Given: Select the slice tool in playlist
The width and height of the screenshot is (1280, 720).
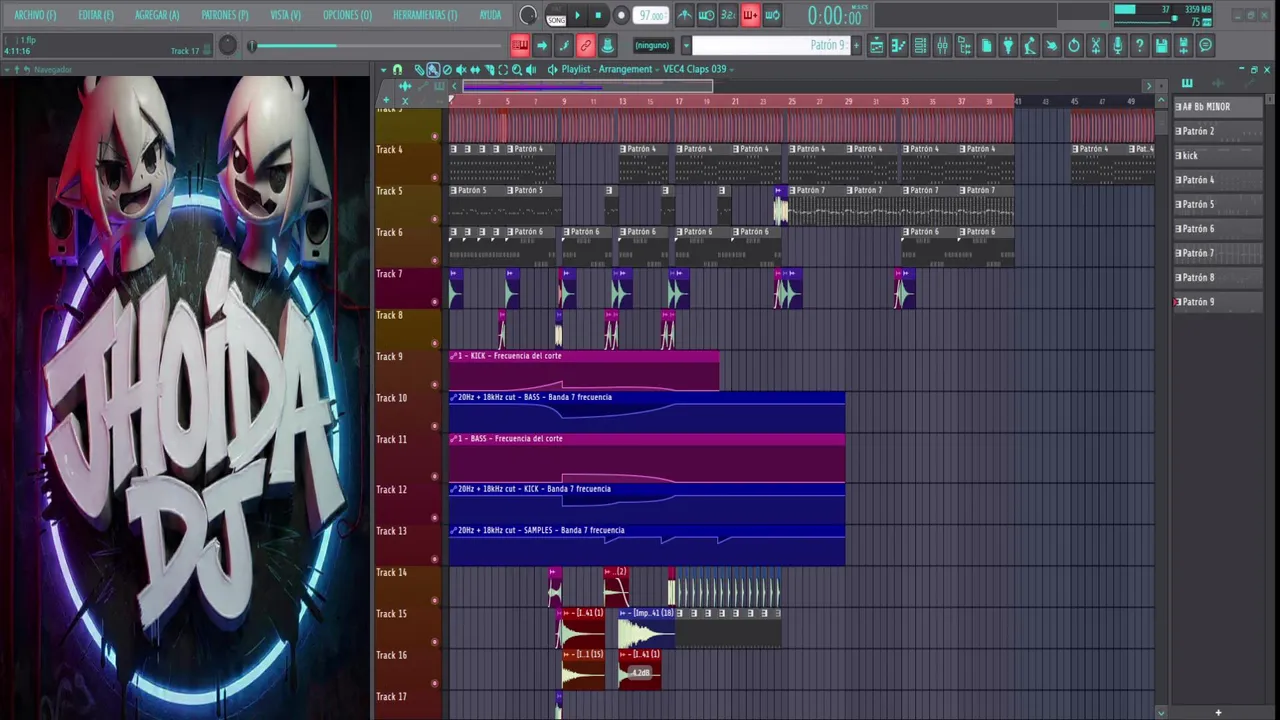Looking at the screenshot, I should [489, 70].
